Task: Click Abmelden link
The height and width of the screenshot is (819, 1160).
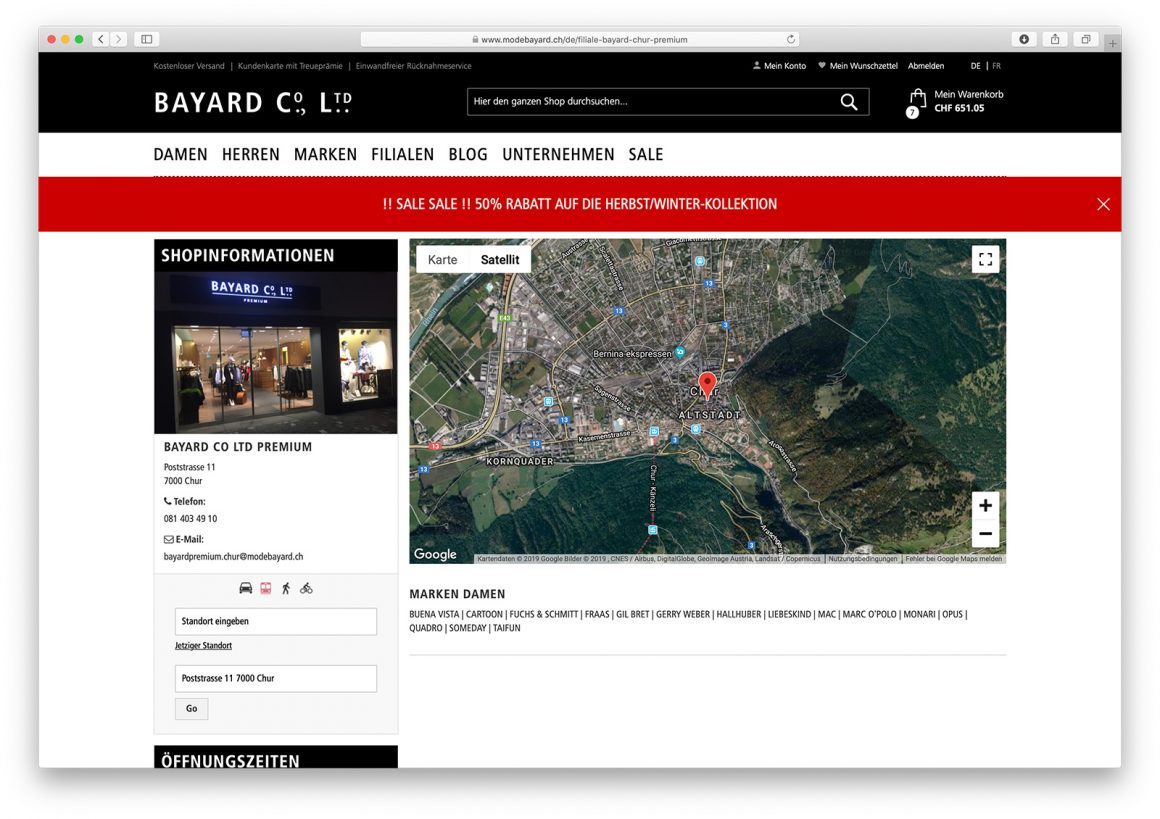Action: (926, 66)
